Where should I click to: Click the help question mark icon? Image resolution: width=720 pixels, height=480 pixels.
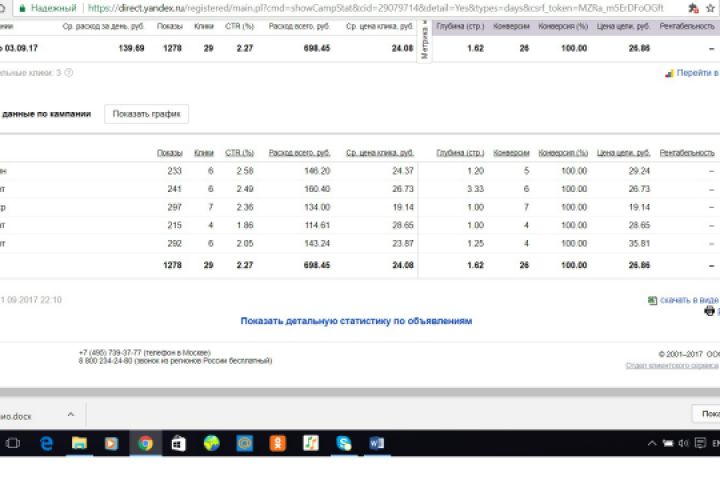pyautogui.click(x=69, y=73)
